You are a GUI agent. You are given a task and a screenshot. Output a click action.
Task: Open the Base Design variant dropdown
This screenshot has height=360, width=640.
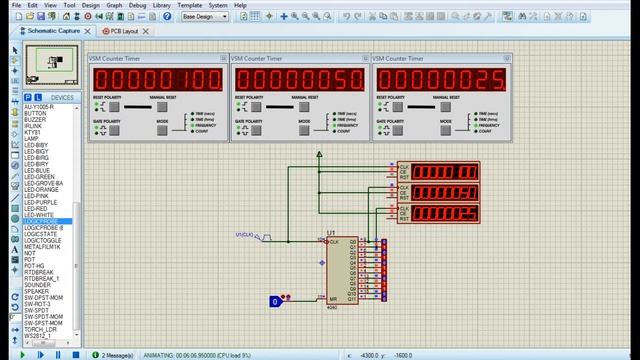click(205, 17)
